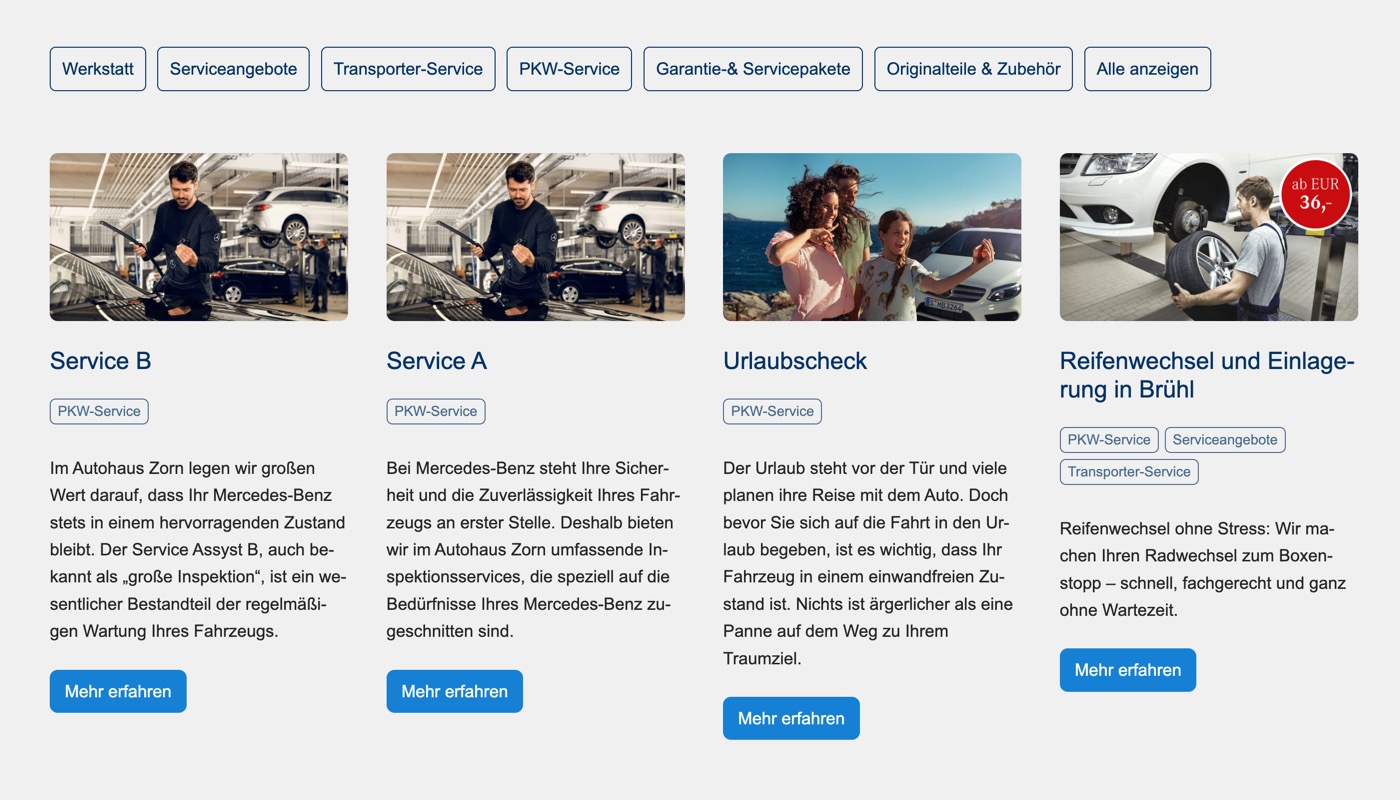Click Alle anzeigen filter

[x=1147, y=69]
